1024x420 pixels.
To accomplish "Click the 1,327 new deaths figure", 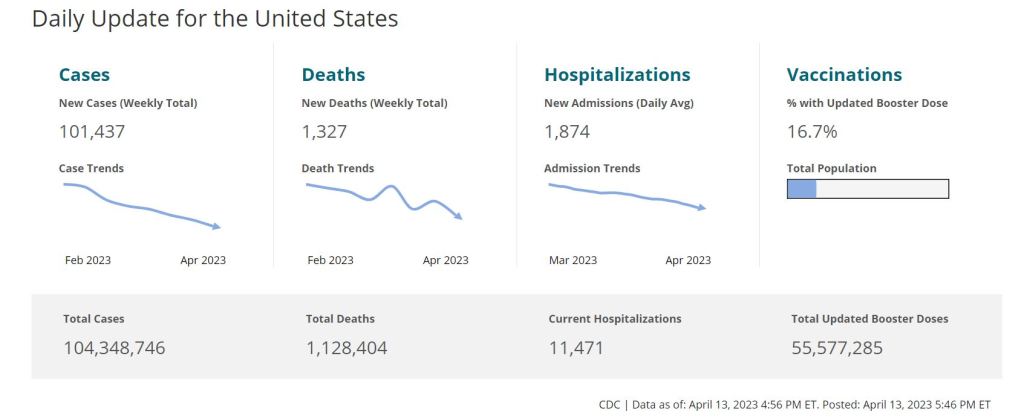I will [x=323, y=131].
